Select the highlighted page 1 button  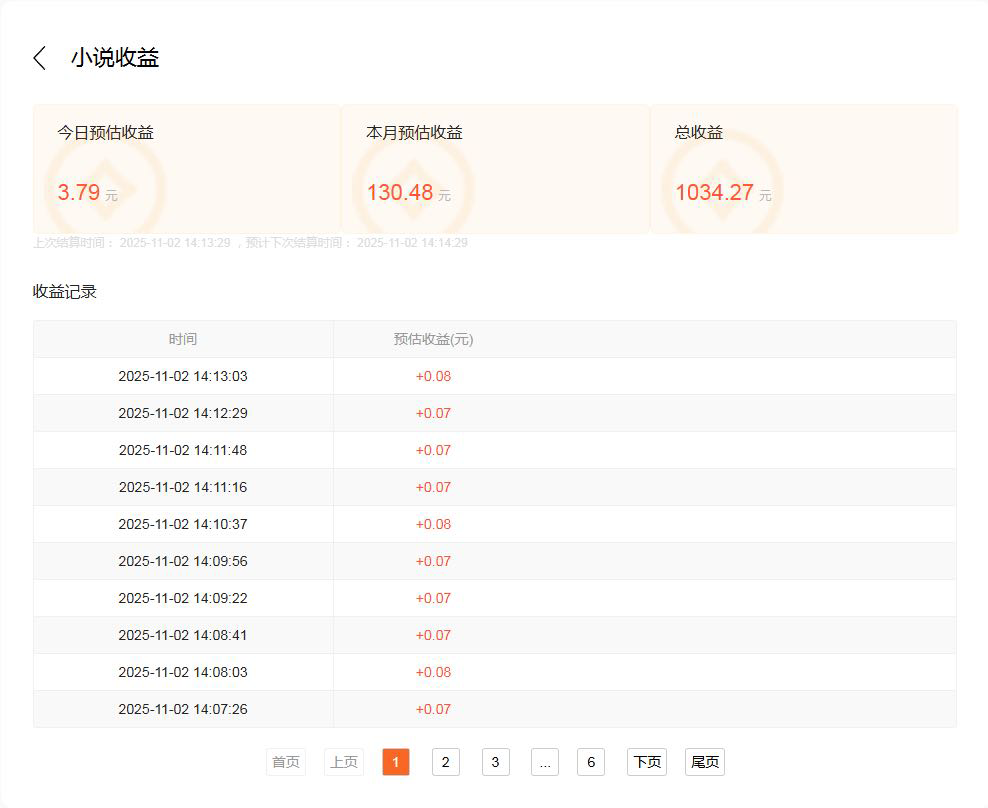tap(395, 762)
